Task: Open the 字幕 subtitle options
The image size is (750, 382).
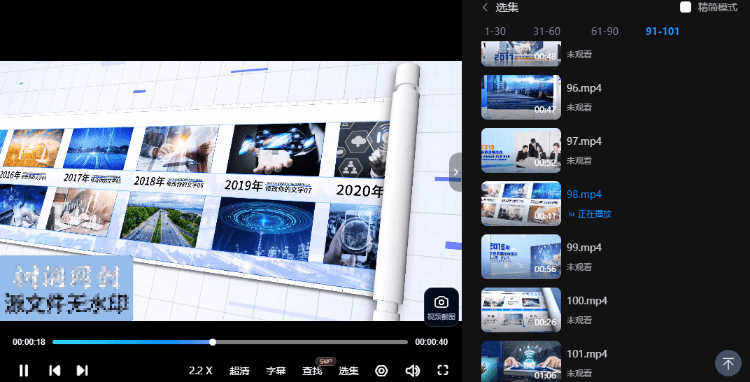Action: (276, 371)
